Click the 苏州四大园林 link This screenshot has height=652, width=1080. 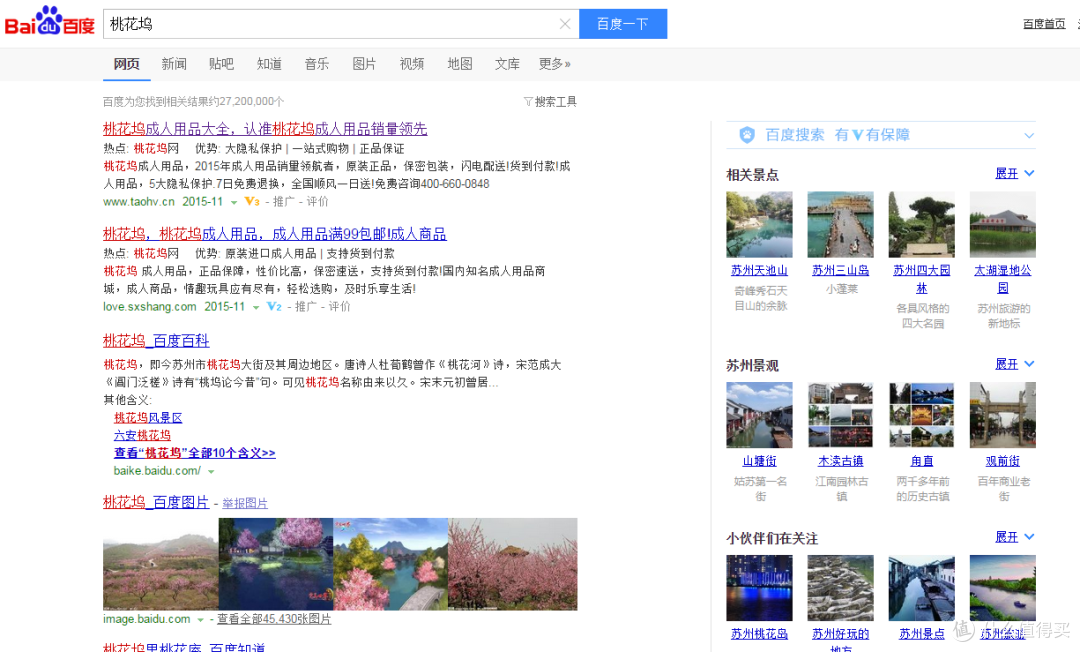point(922,279)
